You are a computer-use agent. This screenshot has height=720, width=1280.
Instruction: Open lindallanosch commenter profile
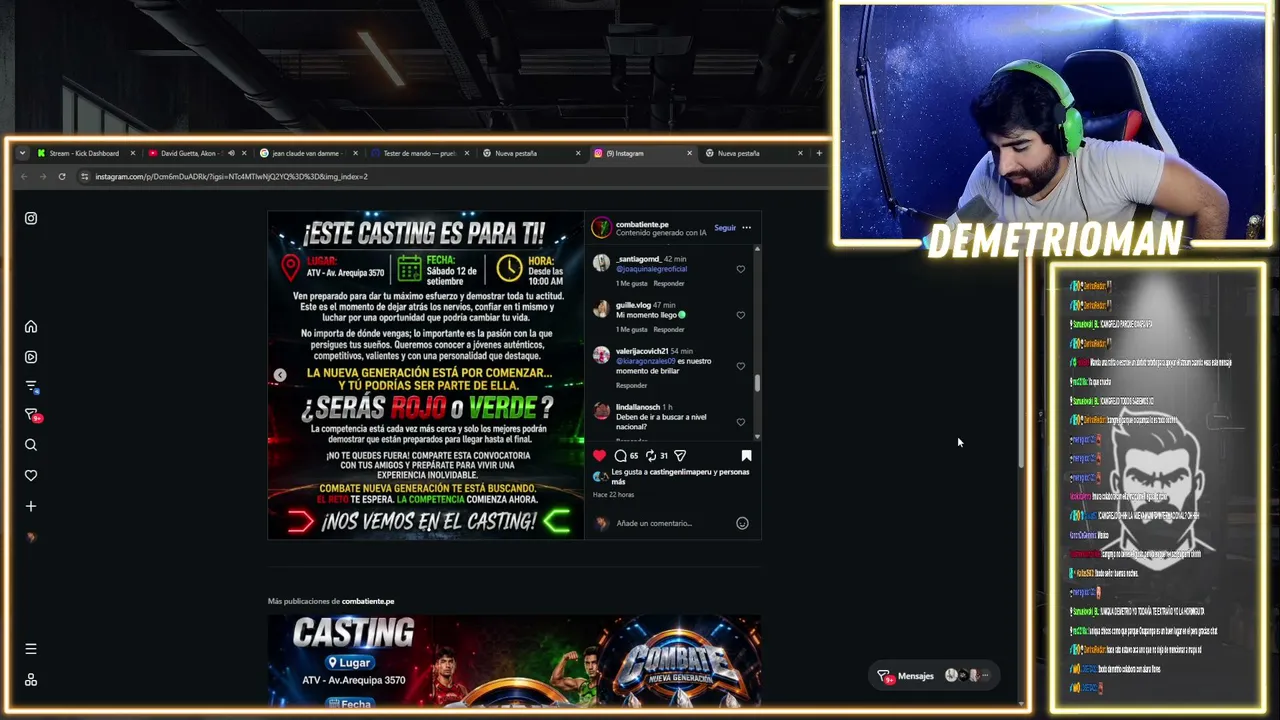638,408
